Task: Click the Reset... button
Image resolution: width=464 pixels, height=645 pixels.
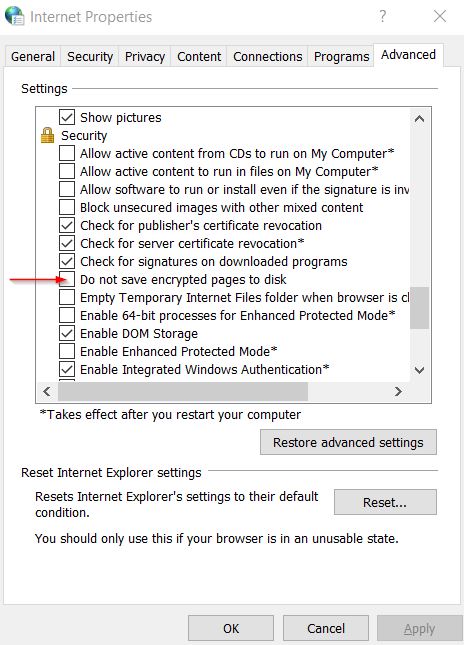Action: point(385,502)
